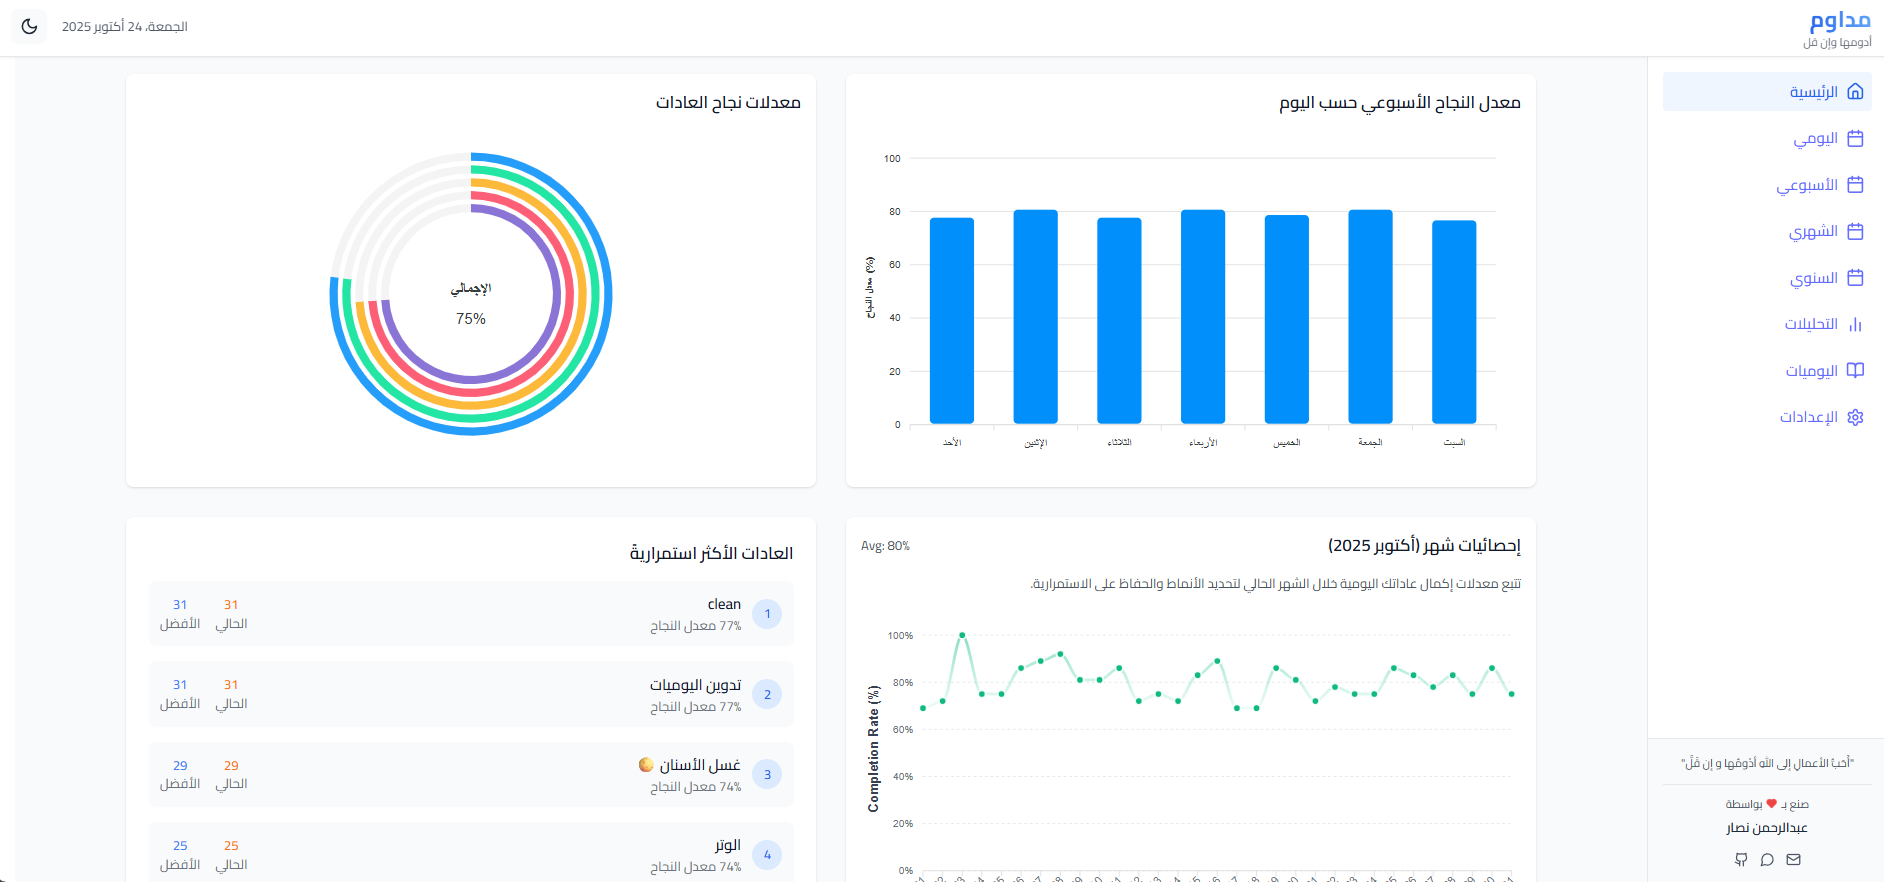Click the calendar icon beside السنوي
The image size is (1884, 882).
coord(1855,278)
